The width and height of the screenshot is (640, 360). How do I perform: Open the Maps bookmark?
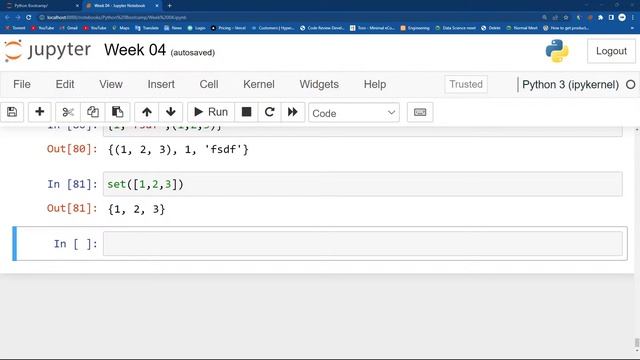click(121, 28)
